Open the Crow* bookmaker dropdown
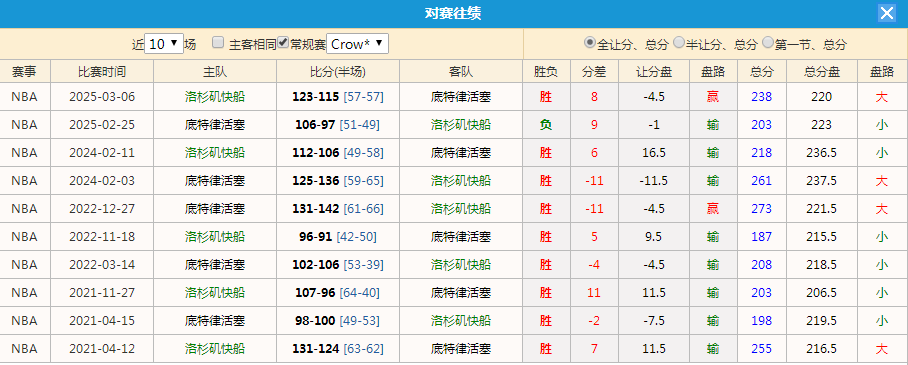Image resolution: width=908 pixels, height=365 pixels. (357, 44)
